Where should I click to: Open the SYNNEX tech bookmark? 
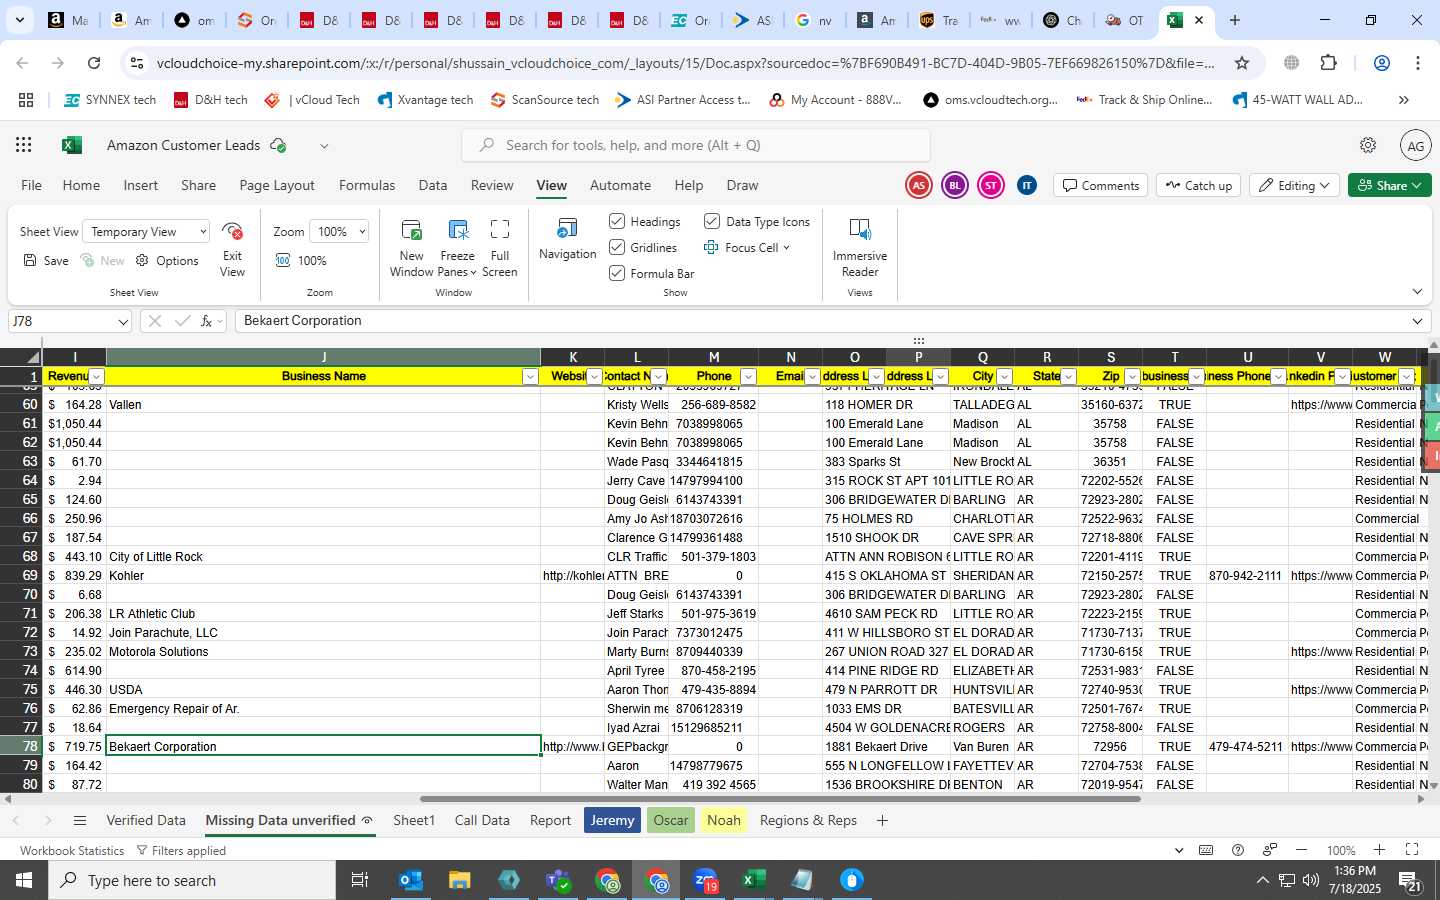pos(110,100)
